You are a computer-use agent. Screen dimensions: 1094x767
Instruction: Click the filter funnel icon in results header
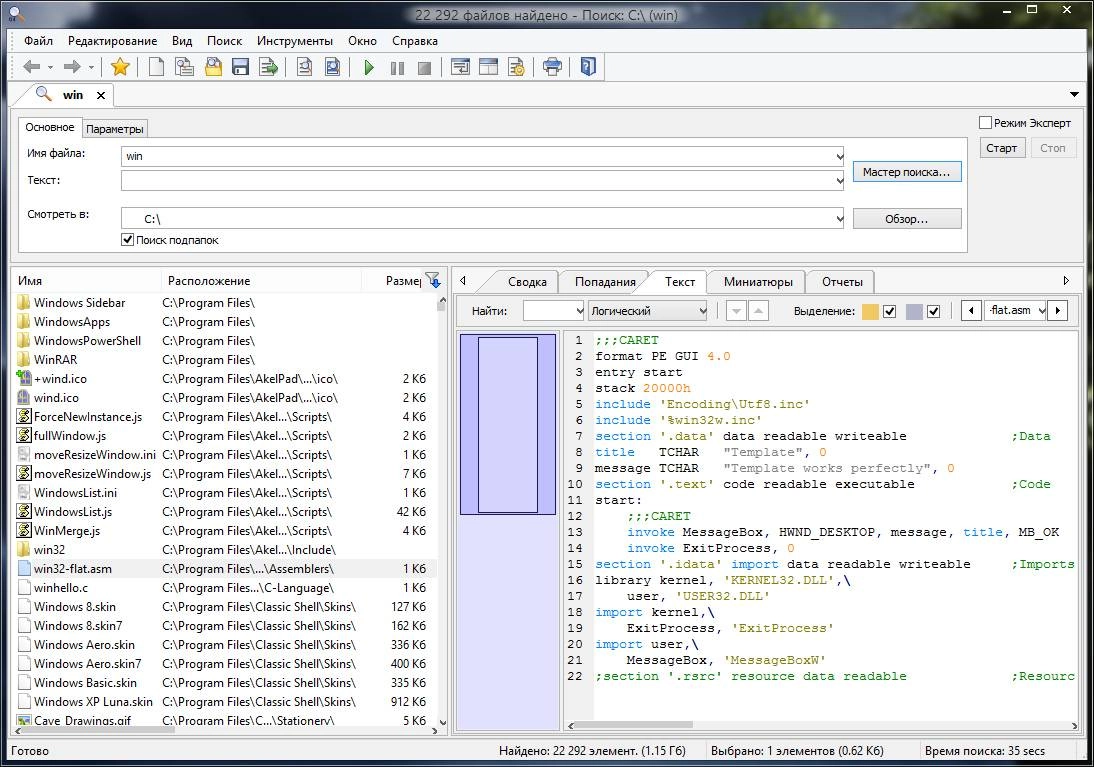coord(433,281)
